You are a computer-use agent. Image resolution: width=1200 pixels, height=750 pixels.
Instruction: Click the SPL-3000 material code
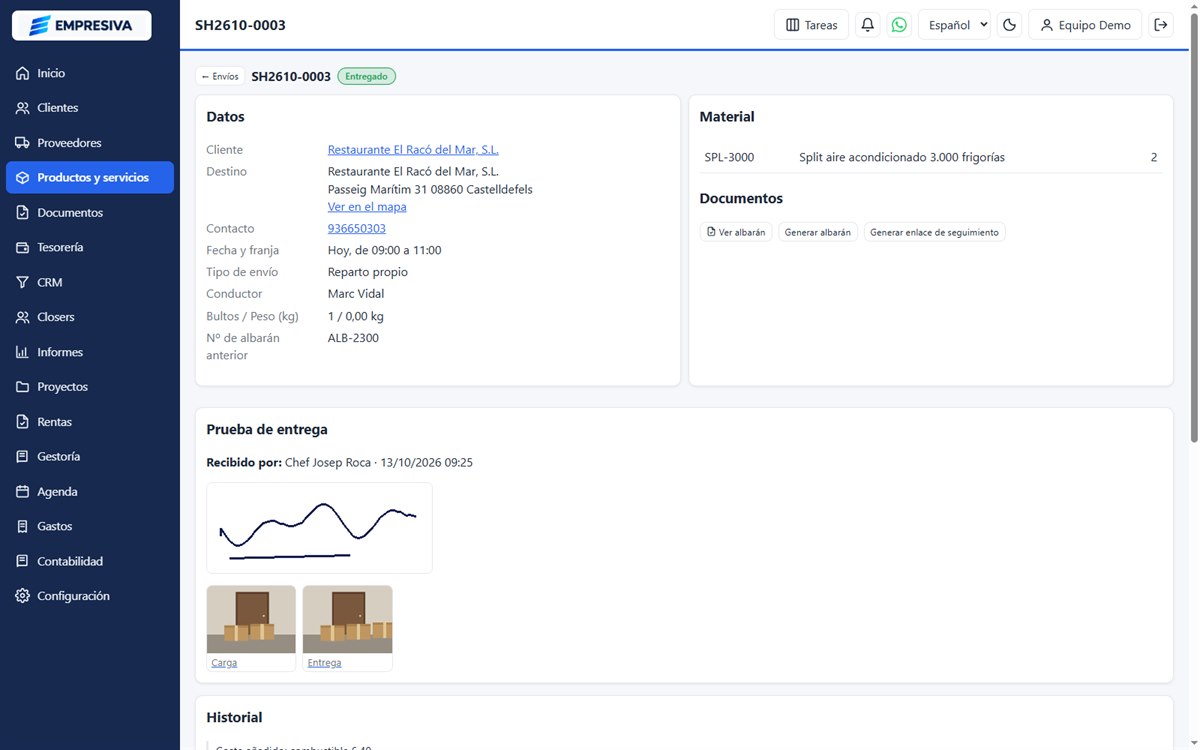point(729,157)
